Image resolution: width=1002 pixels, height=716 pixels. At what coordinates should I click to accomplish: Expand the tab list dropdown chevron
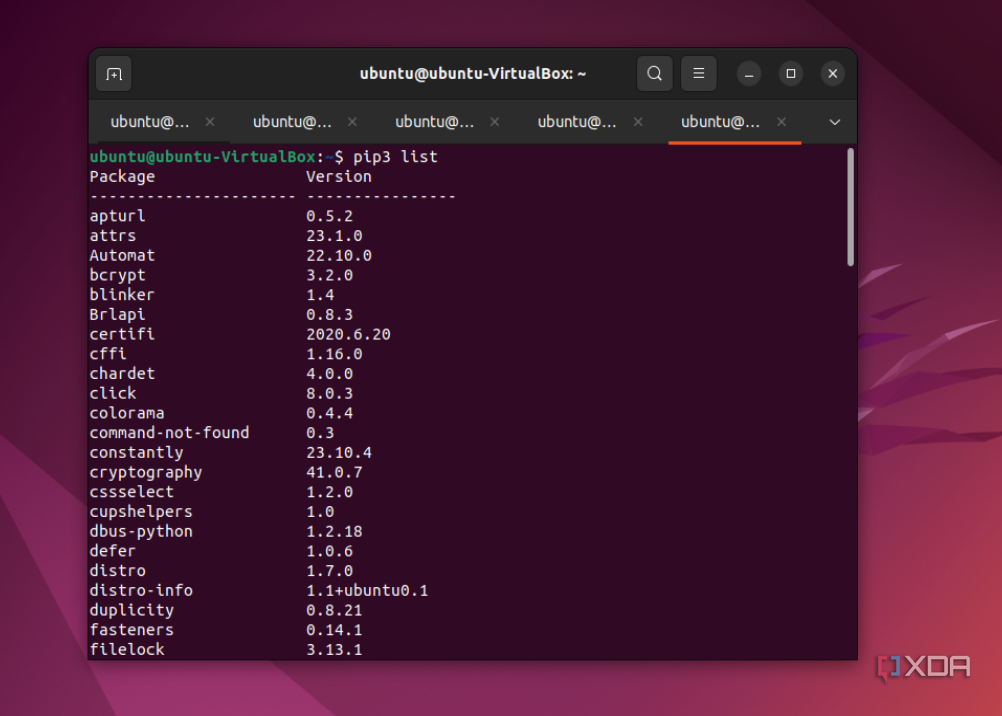click(835, 122)
